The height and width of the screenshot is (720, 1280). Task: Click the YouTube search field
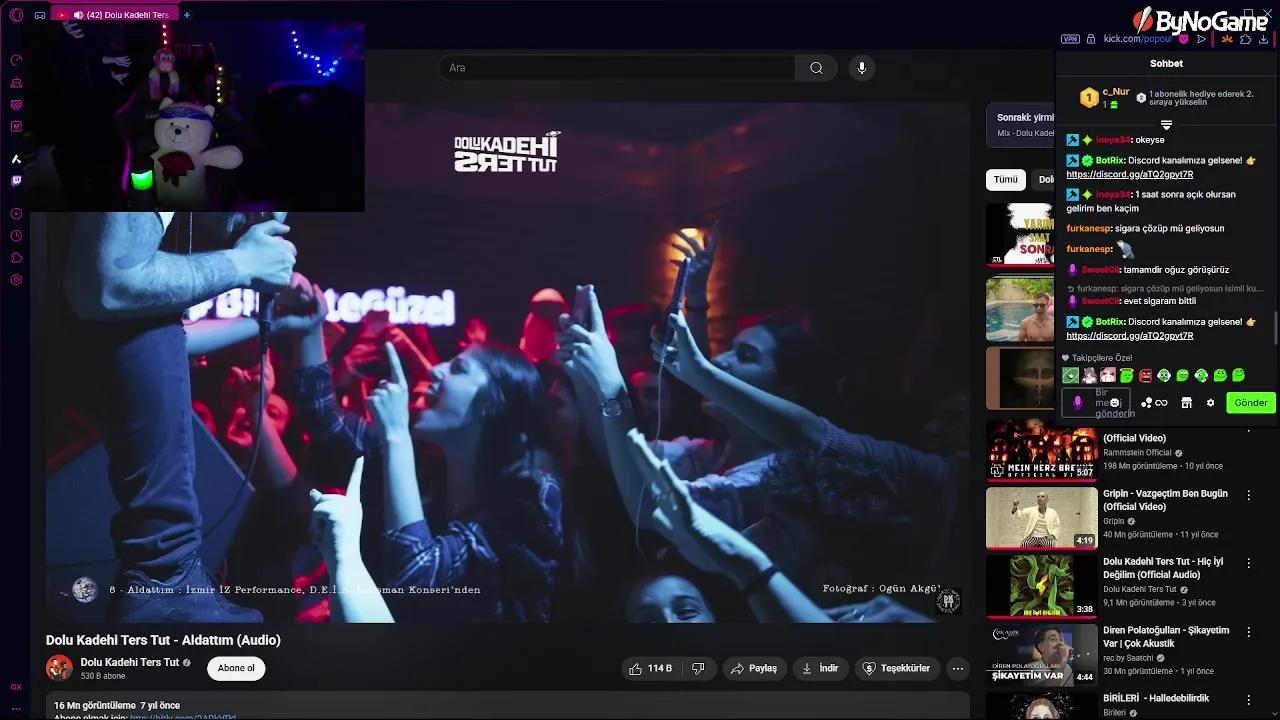click(617, 68)
